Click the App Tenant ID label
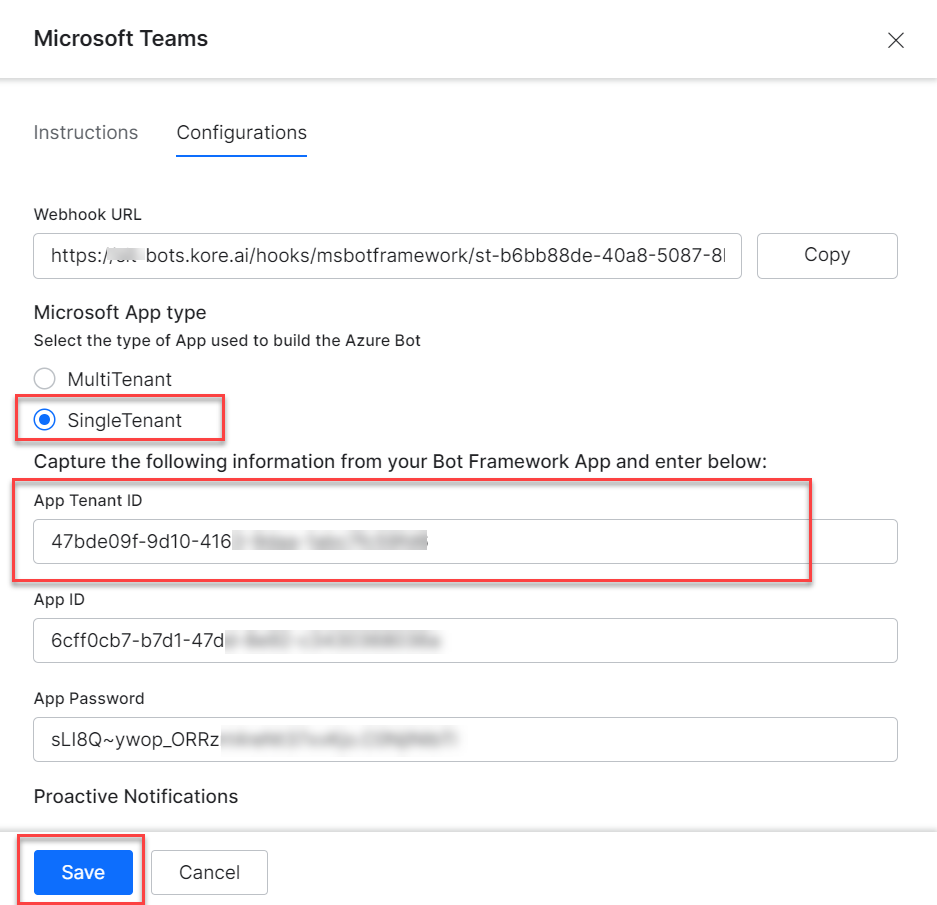This screenshot has height=905, width=937. click(88, 500)
